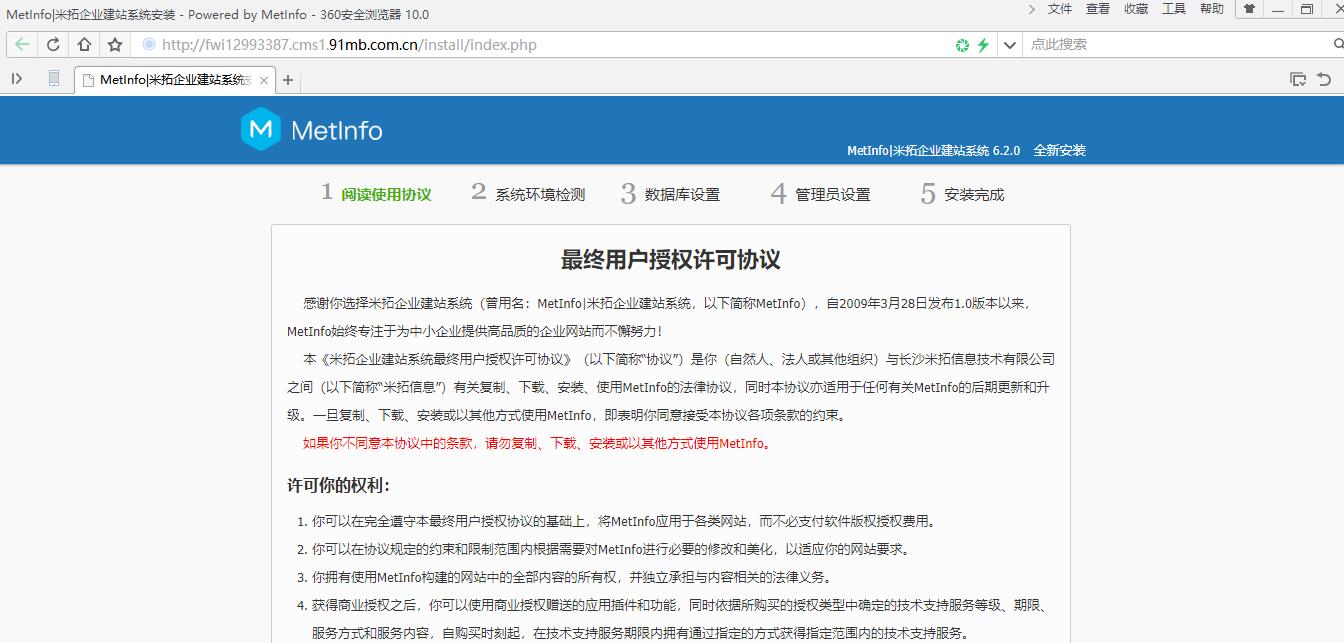Open the address bar dropdown chevron
Viewport: 1344px width, 643px height.
[x=1009, y=45]
